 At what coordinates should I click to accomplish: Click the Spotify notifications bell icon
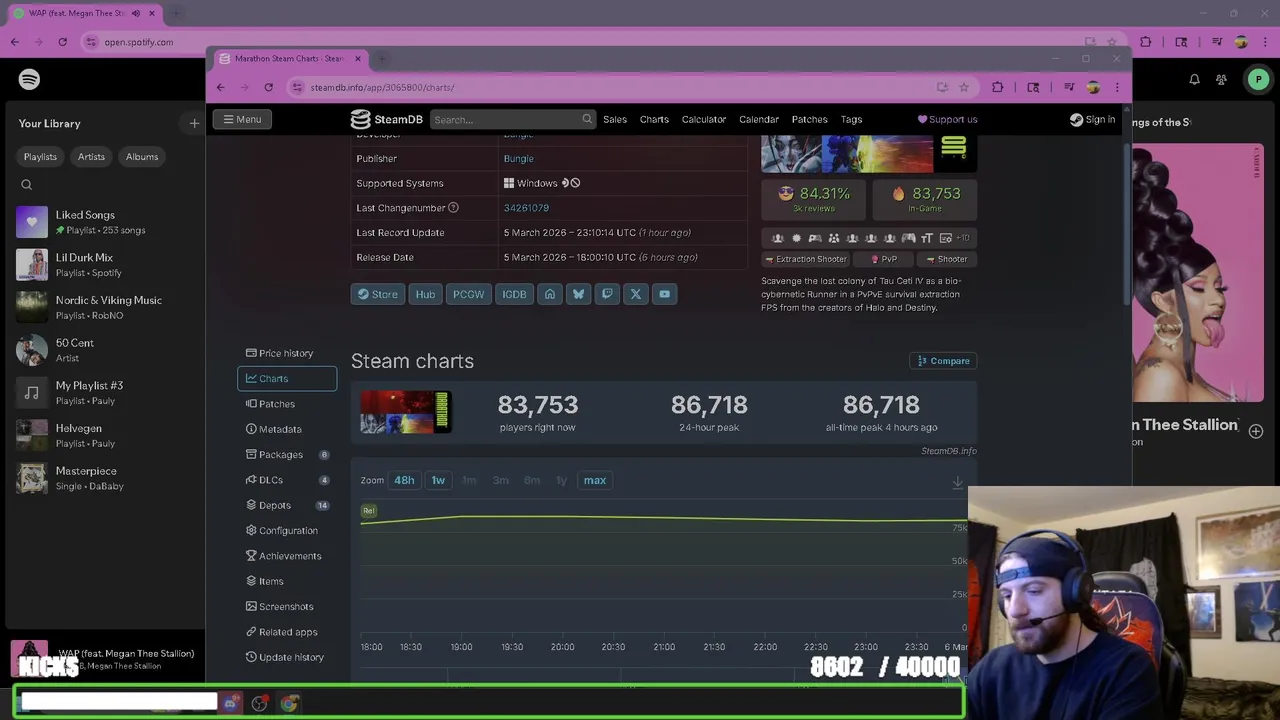click(1194, 79)
